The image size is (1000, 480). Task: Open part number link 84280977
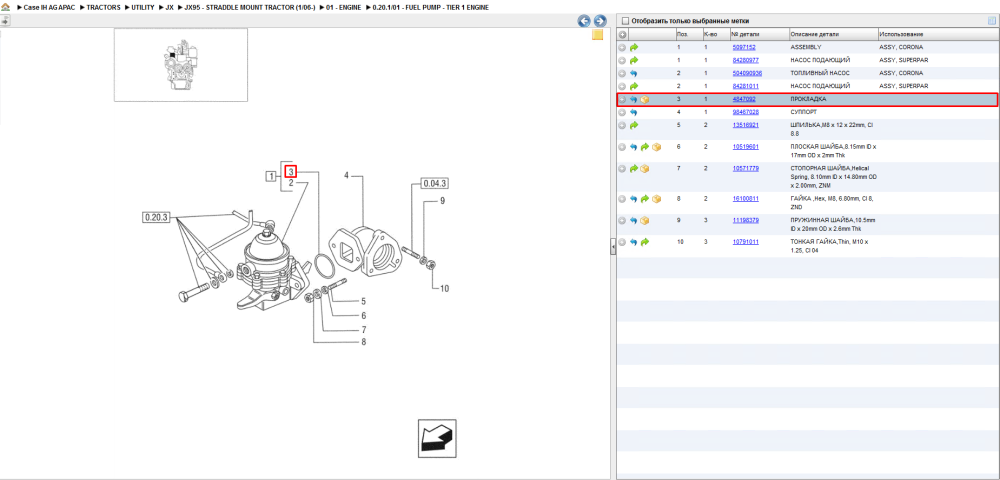pos(746,60)
